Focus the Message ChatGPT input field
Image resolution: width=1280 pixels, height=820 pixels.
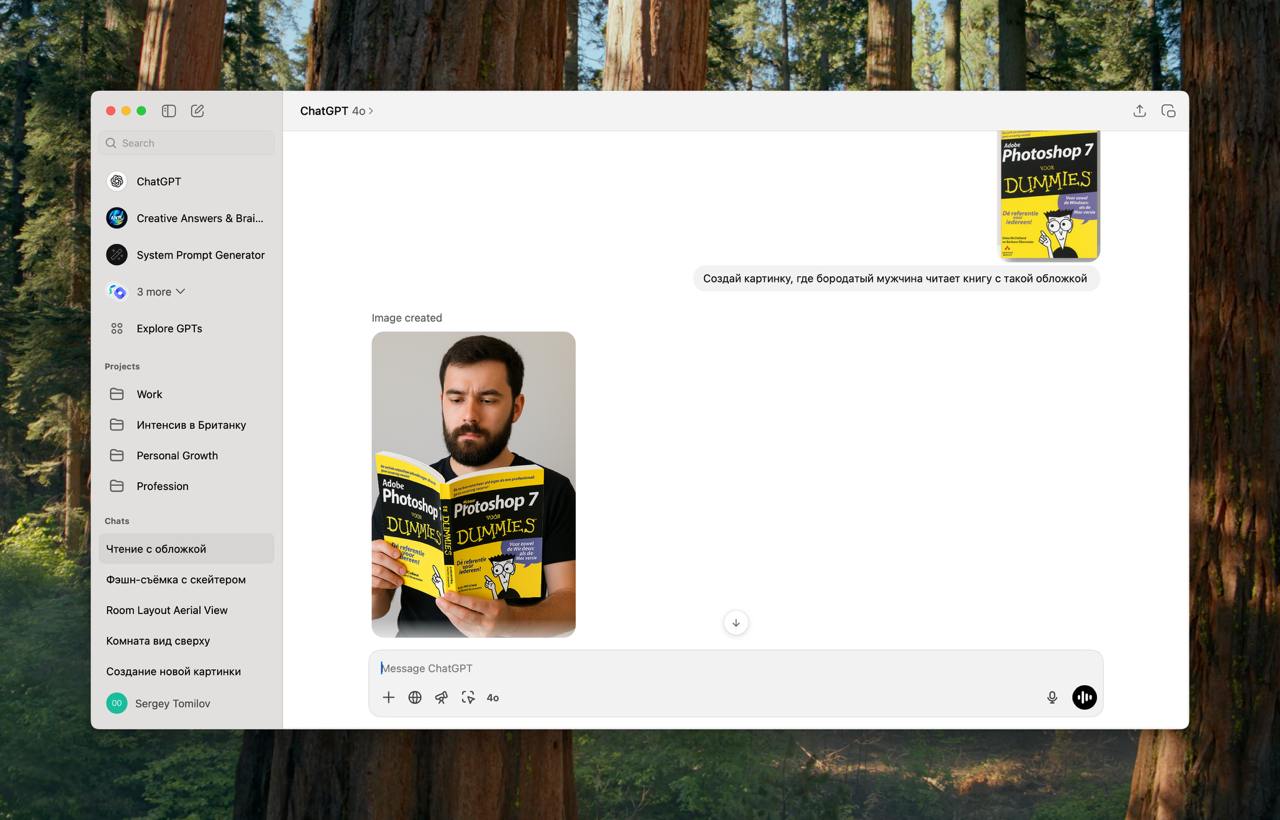pyautogui.click(x=735, y=668)
